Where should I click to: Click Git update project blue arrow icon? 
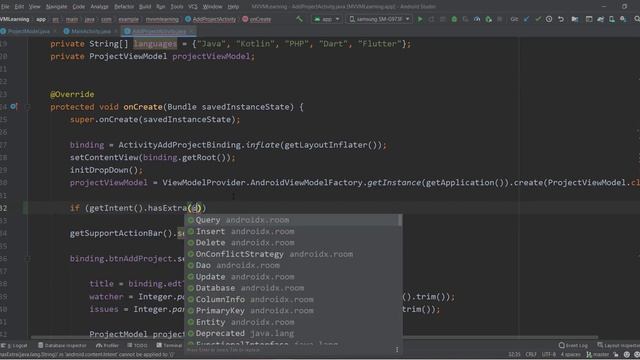pos(527,19)
